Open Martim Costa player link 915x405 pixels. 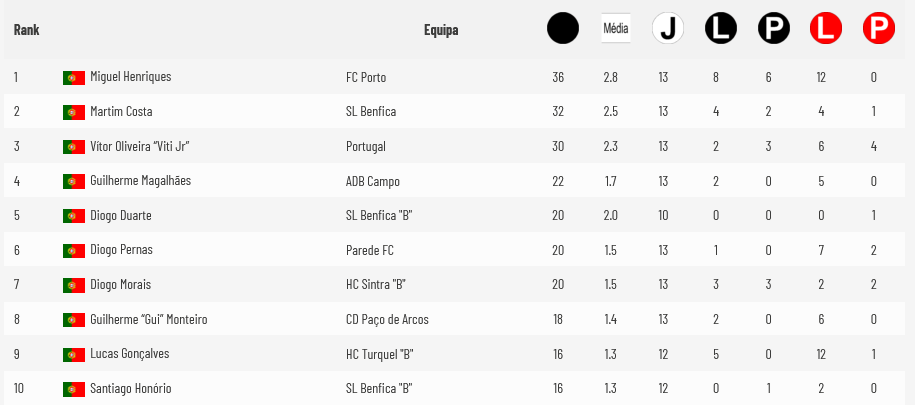click(121, 111)
